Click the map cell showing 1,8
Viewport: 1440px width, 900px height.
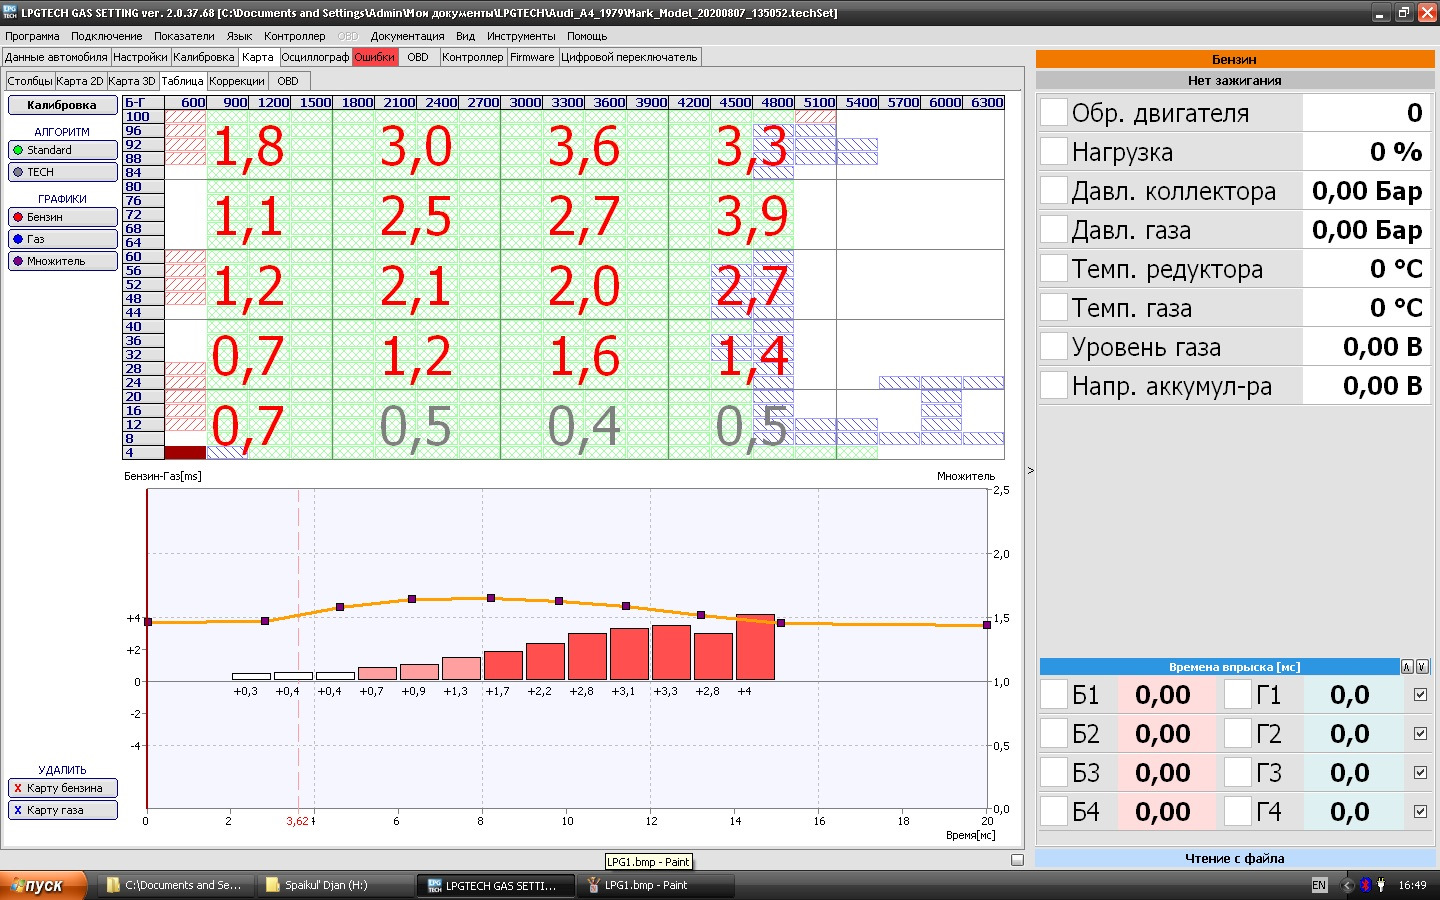[249, 146]
